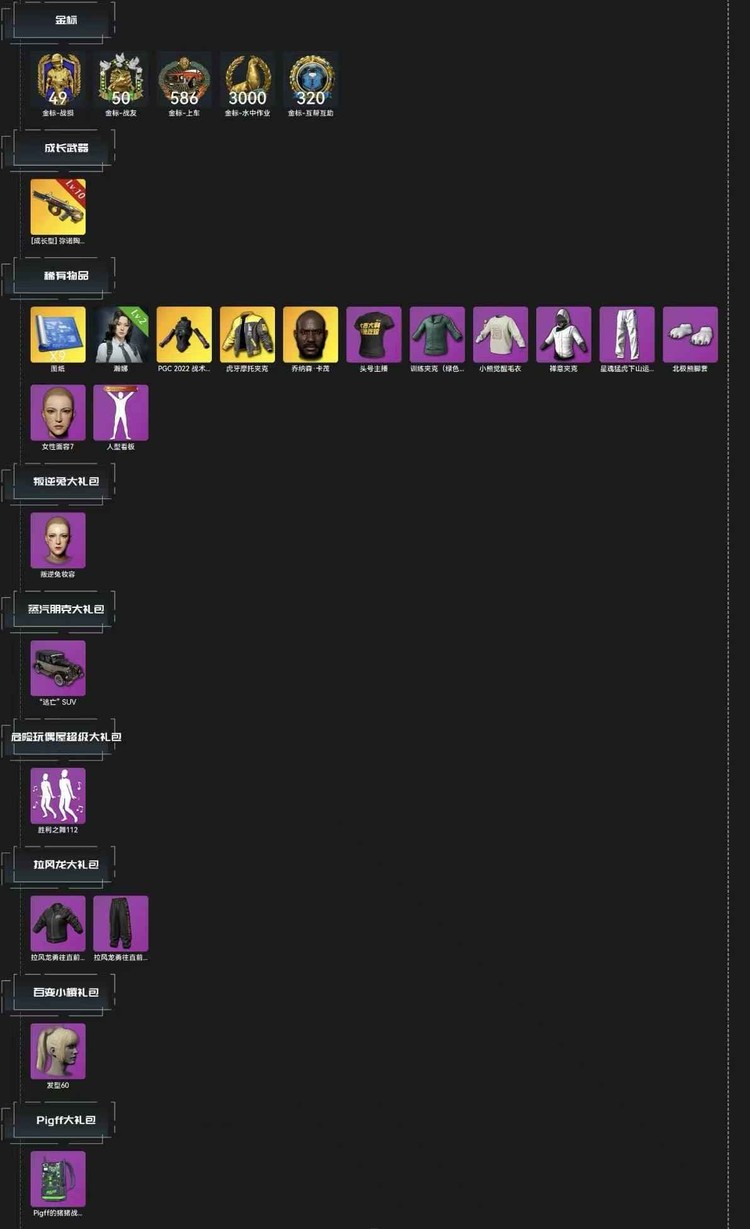Click the 金标 section header
The height and width of the screenshot is (1229, 750).
[x=65, y=20]
